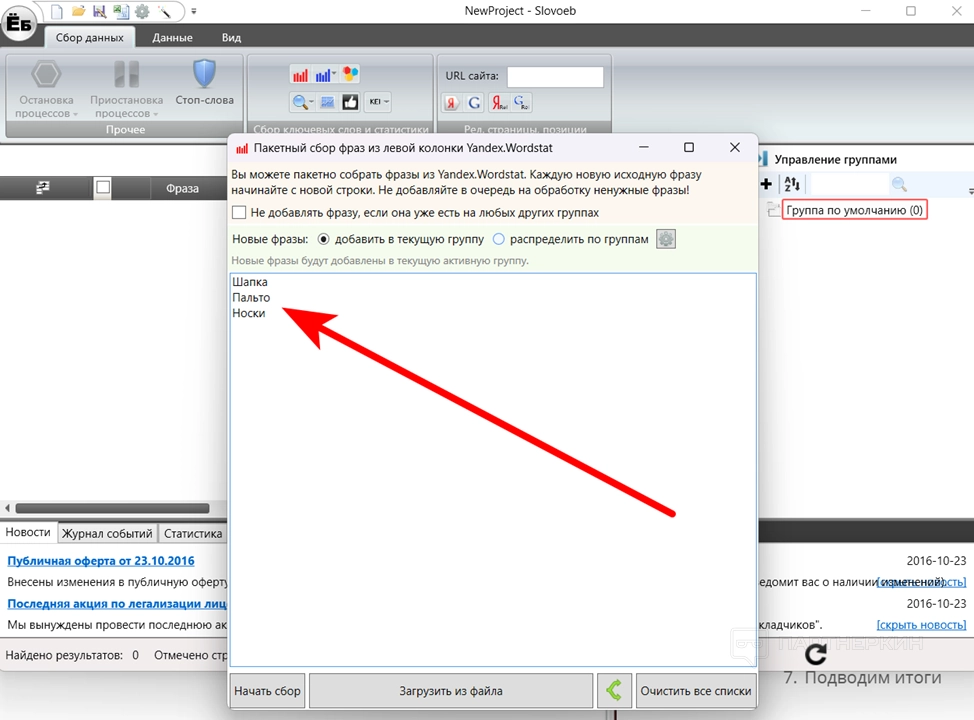Viewport: 974px width, 720px height.
Task: Expand the quick access toolbar customize arrow
Action: tap(194, 11)
